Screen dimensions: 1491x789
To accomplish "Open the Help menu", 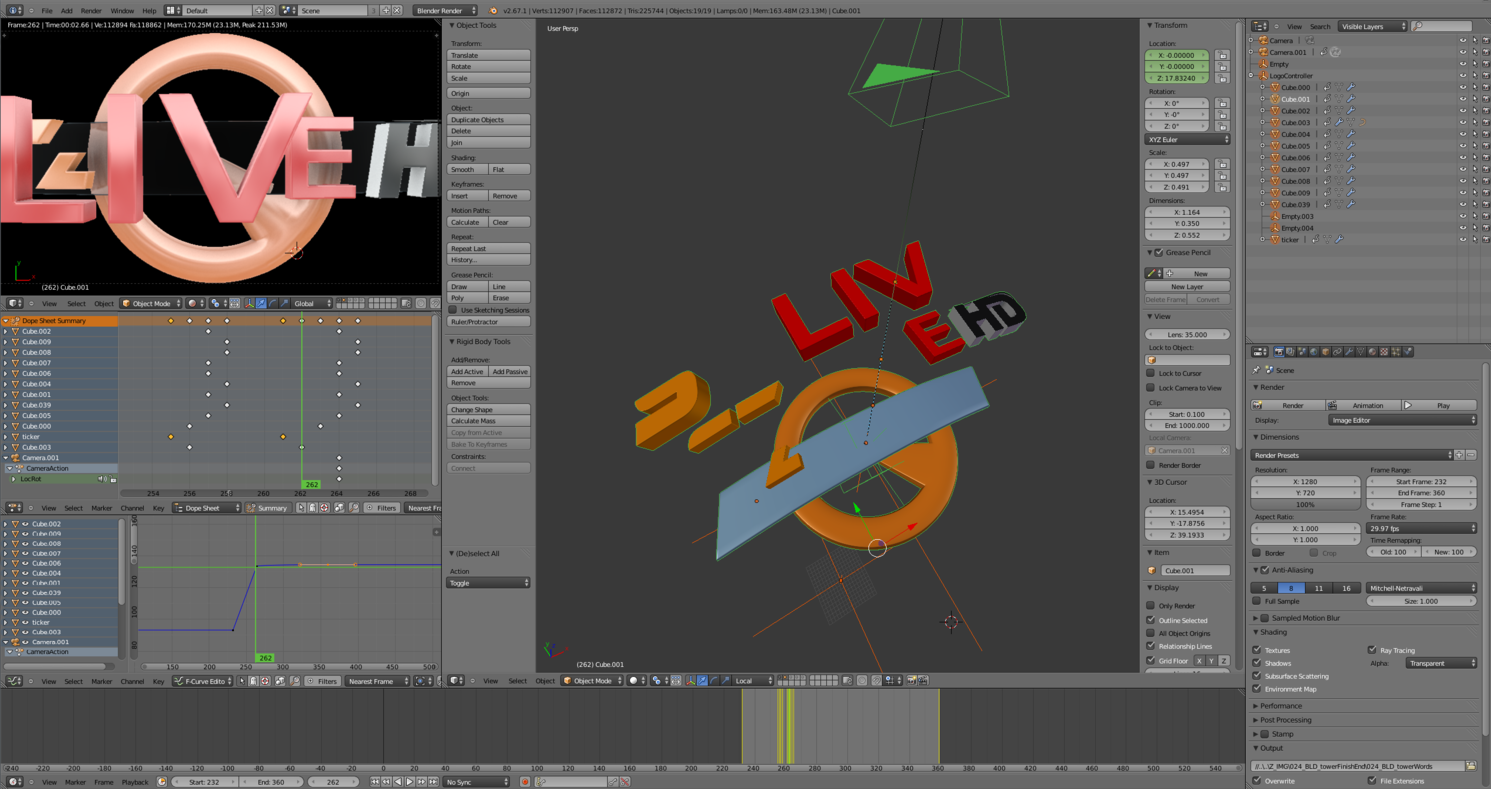I will (149, 11).
